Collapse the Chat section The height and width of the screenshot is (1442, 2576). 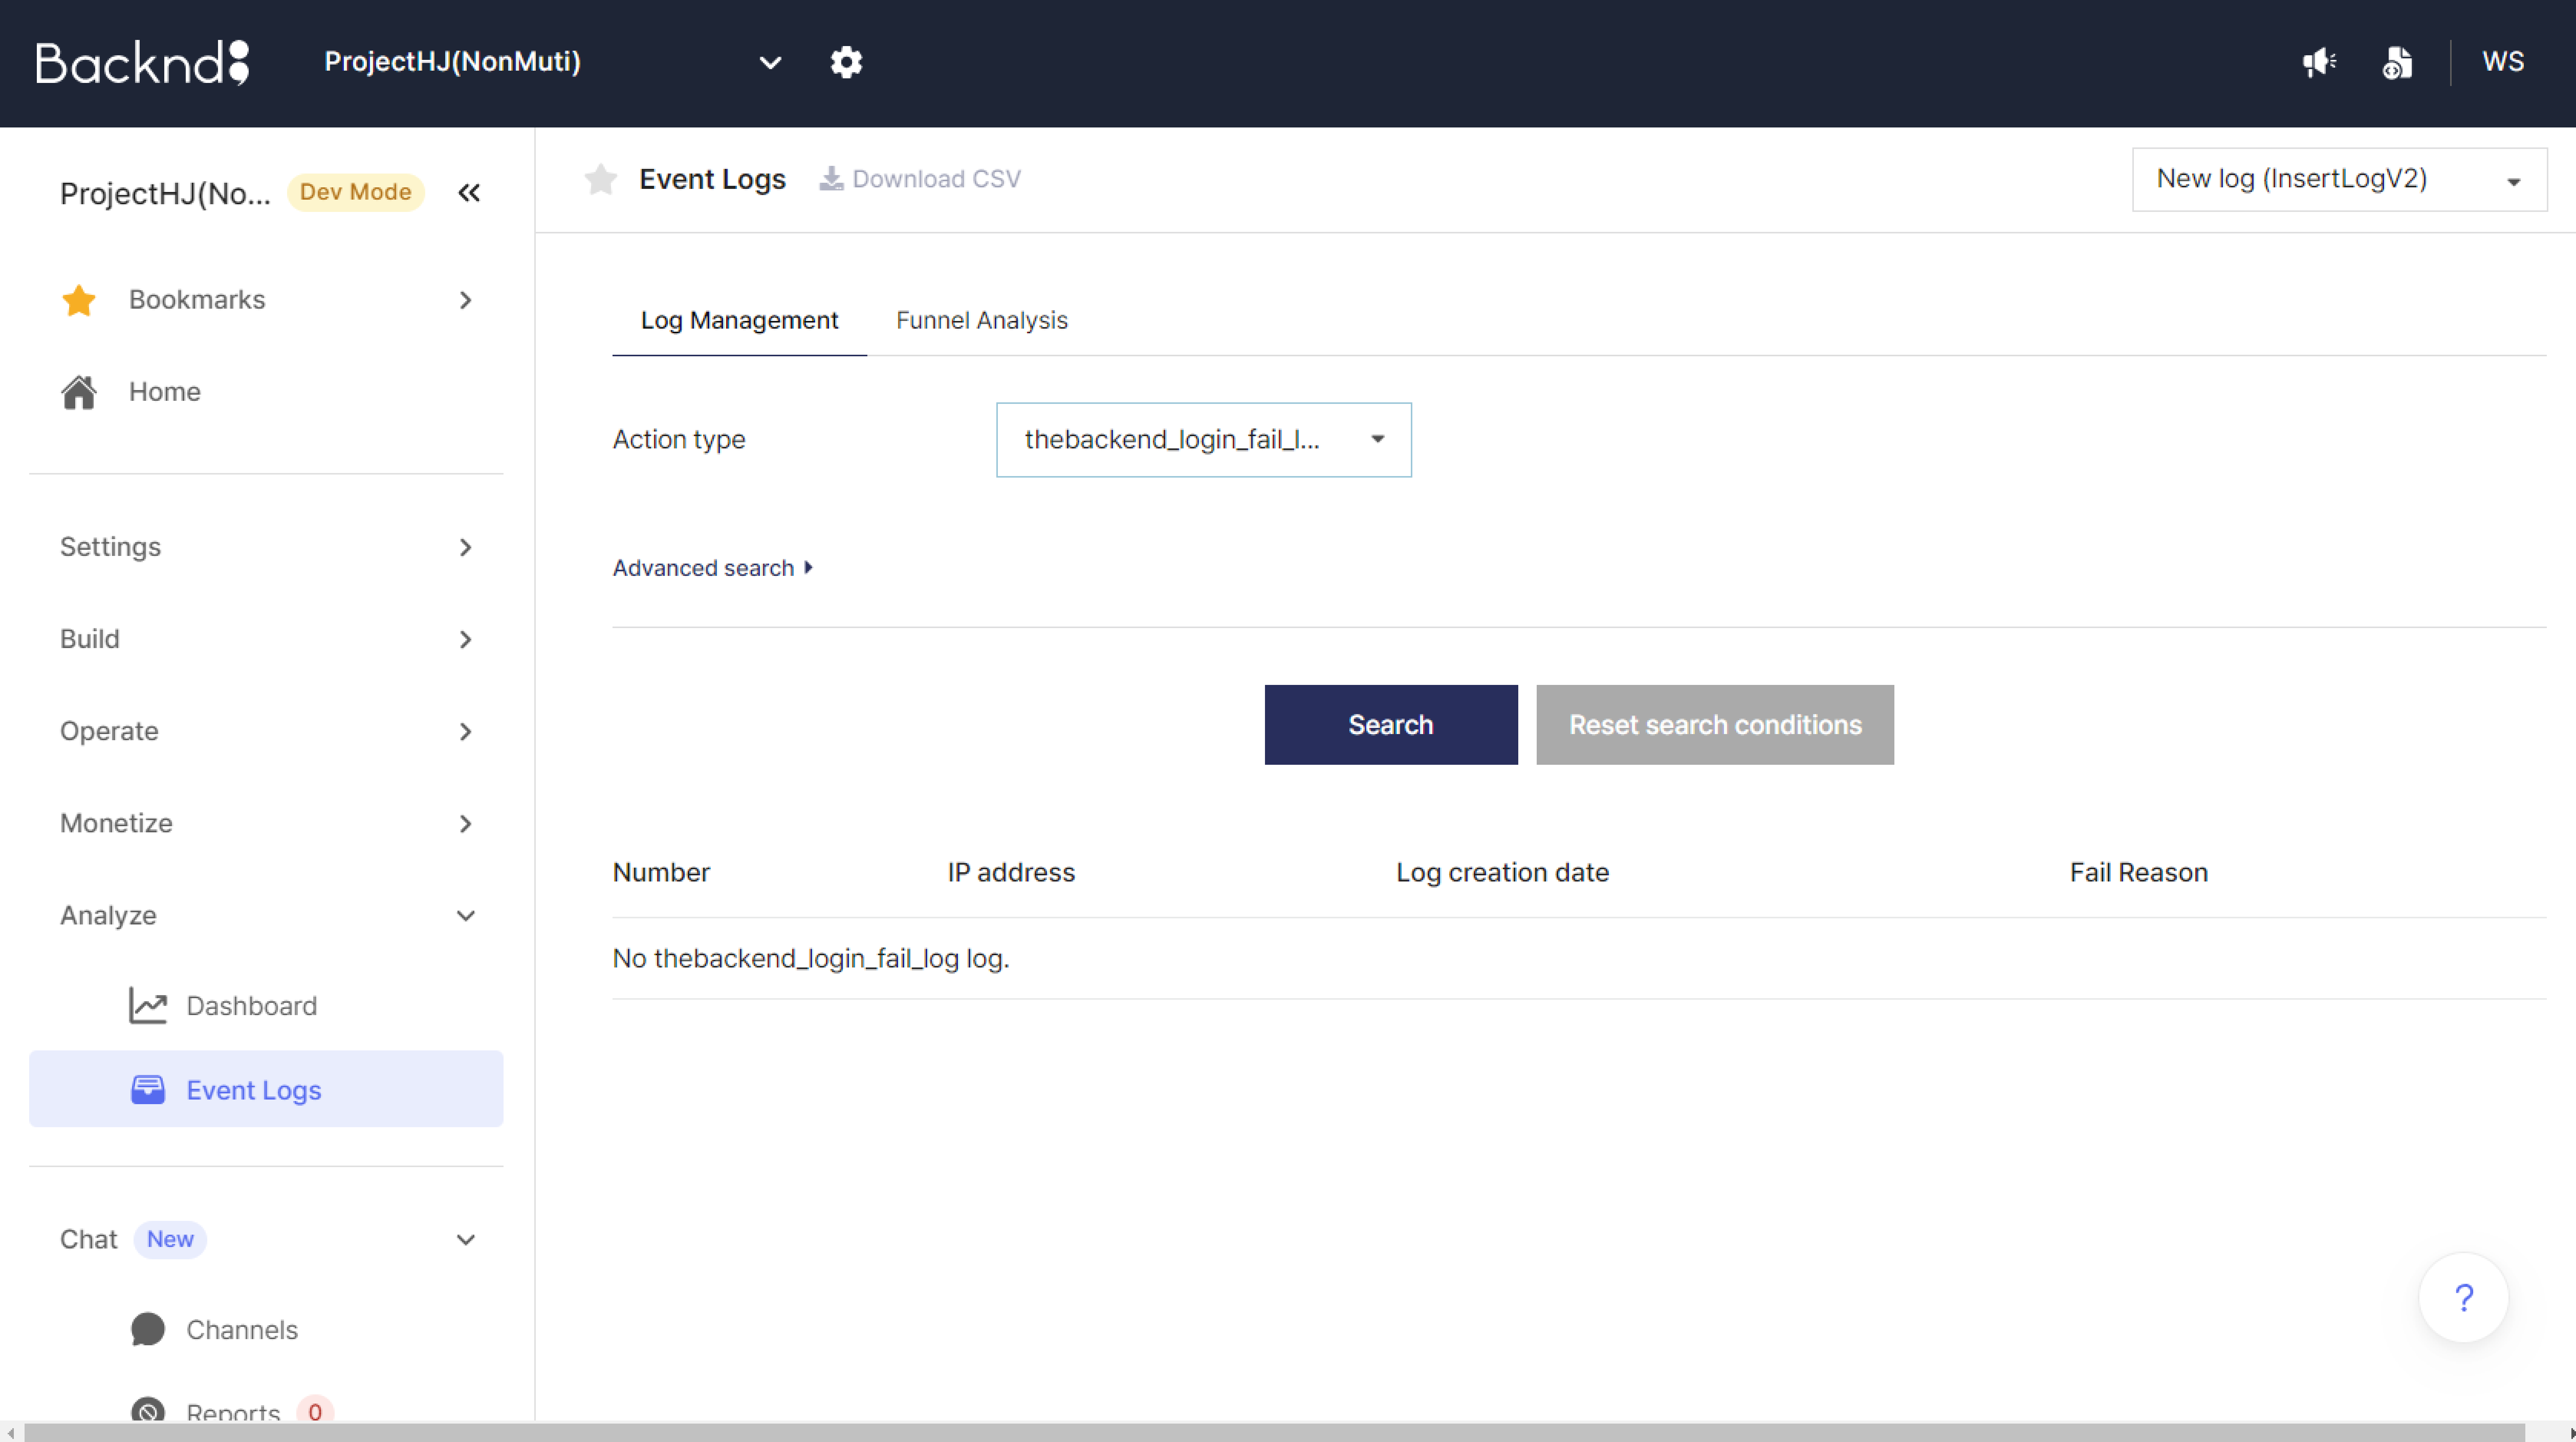pyautogui.click(x=266, y=1240)
